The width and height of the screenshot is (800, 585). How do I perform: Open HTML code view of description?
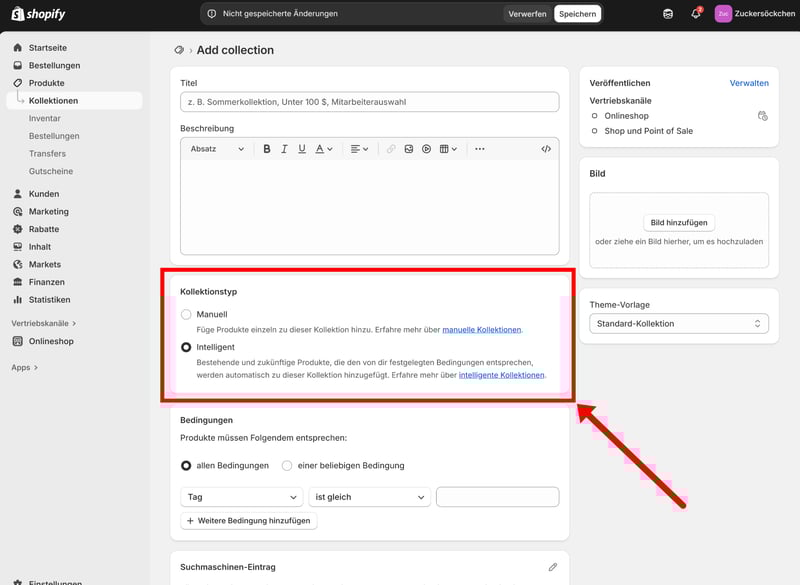click(x=545, y=149)
